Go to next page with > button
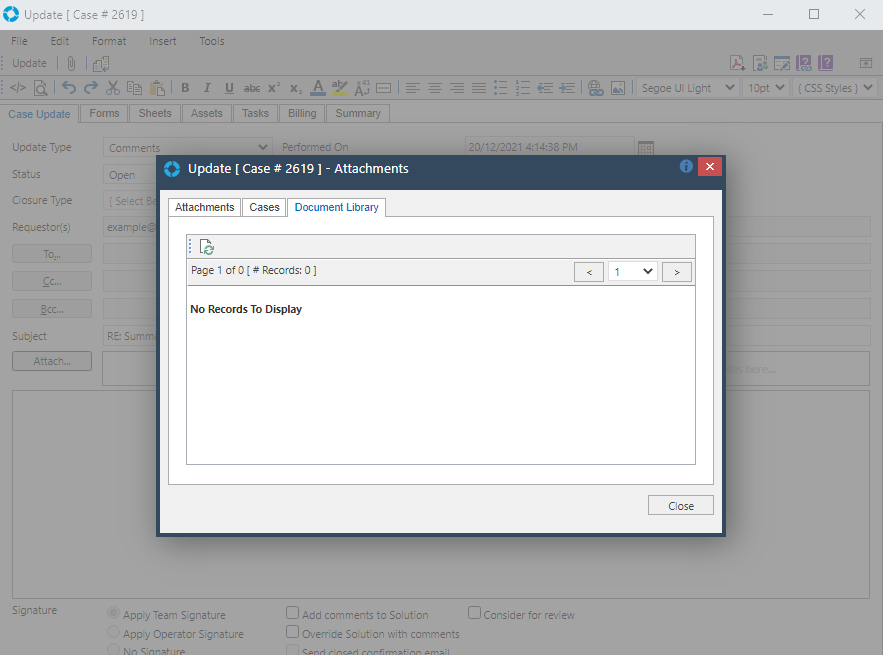The height and width of the screenshot is (655, 883). (x=677, y=272)
